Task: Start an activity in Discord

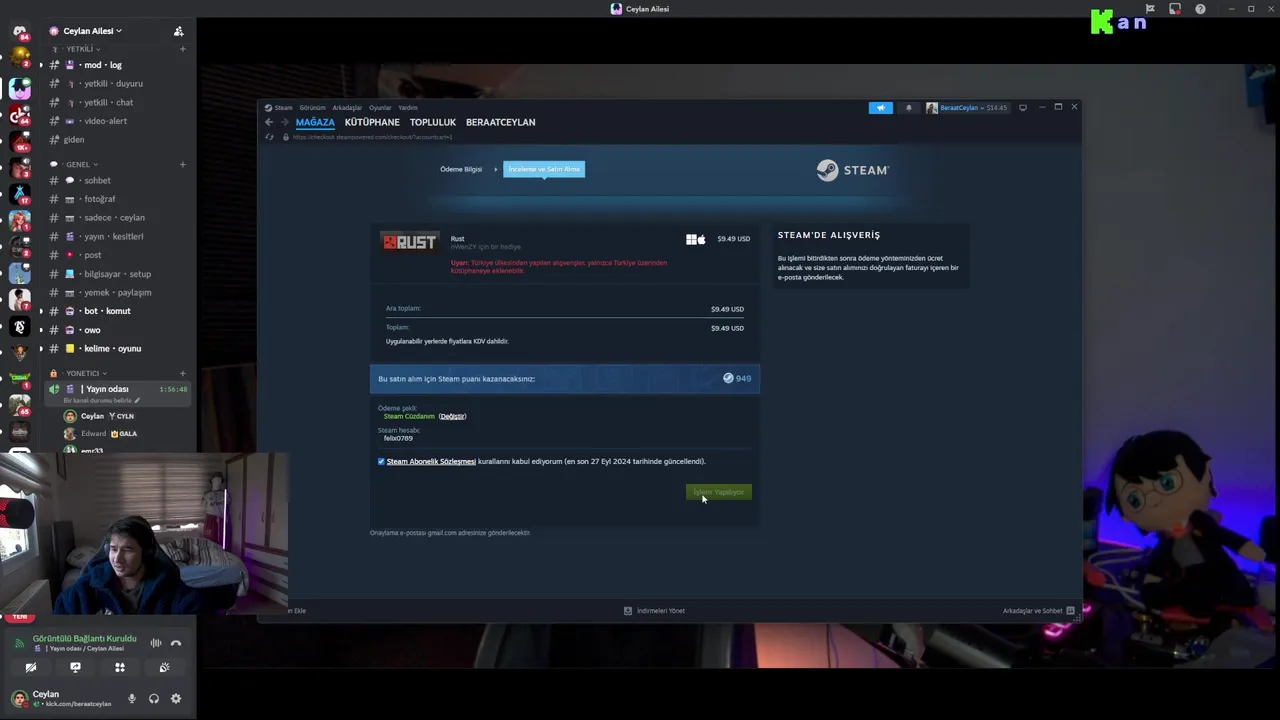Action: click(x=120, y=667)
